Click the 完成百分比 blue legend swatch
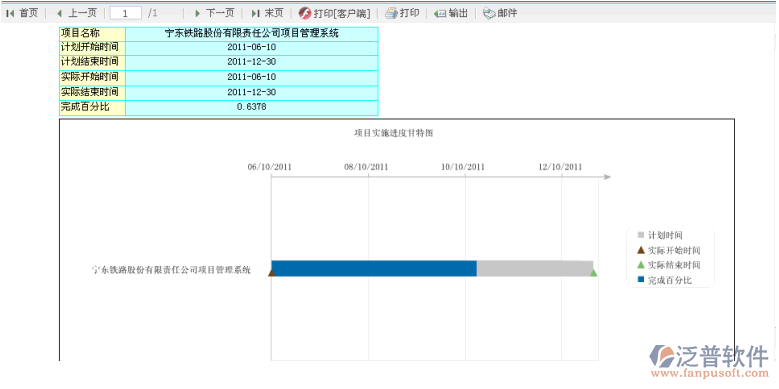 point(641,280)
